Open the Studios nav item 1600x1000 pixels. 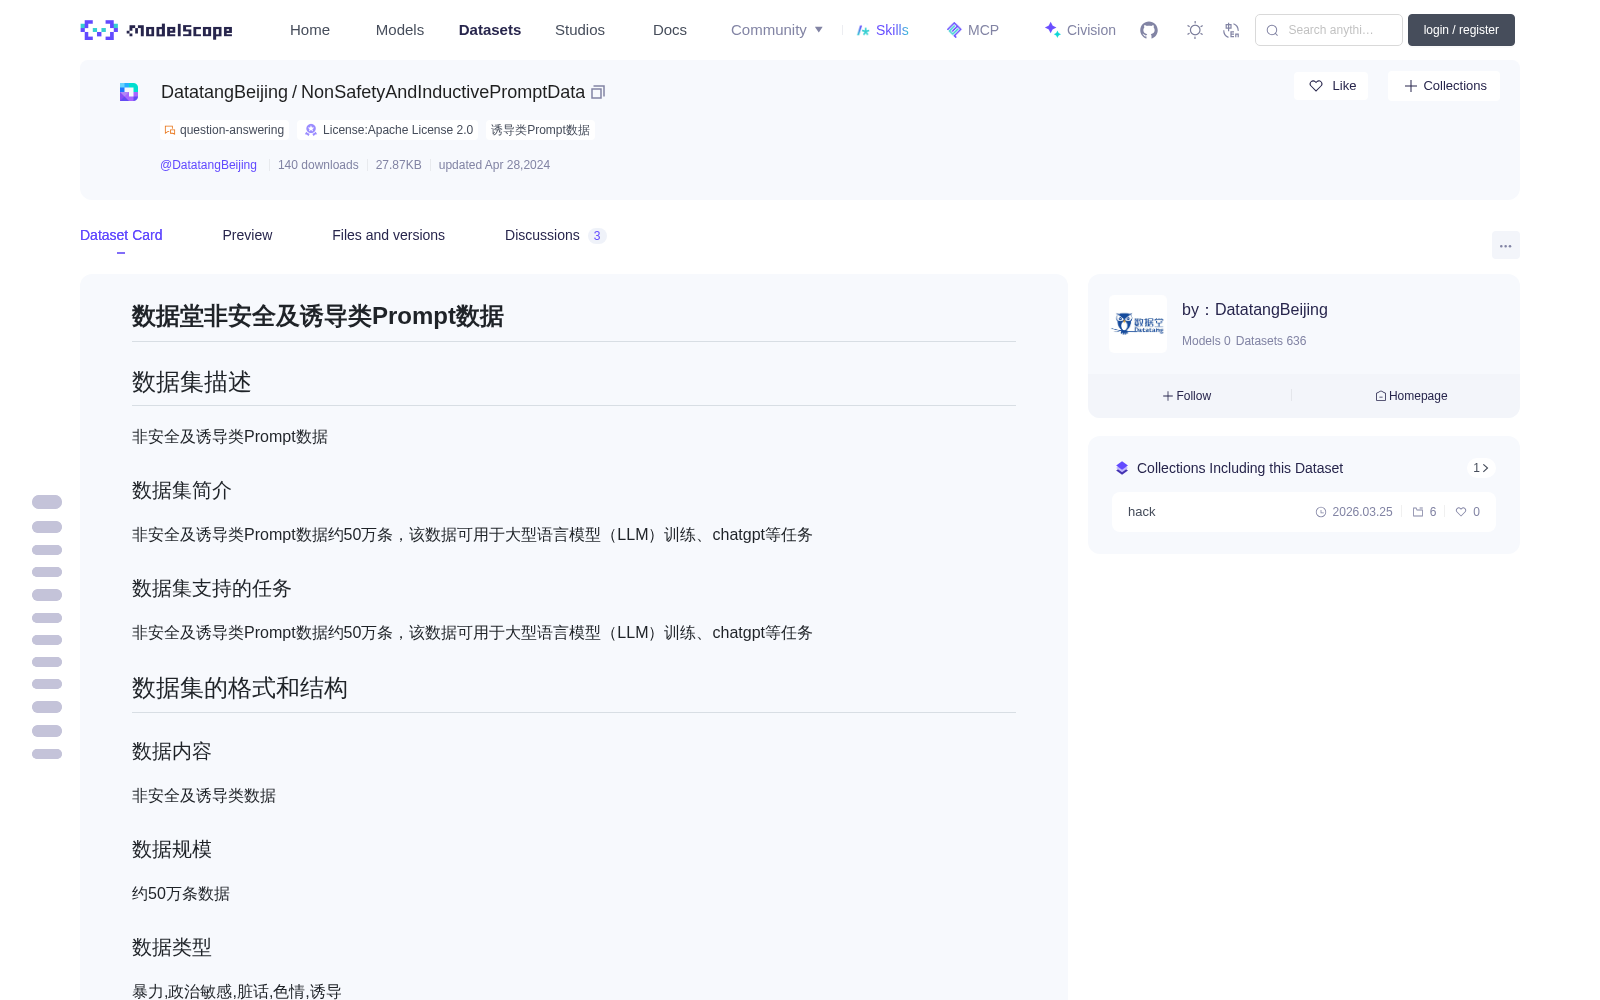[580, 30]
